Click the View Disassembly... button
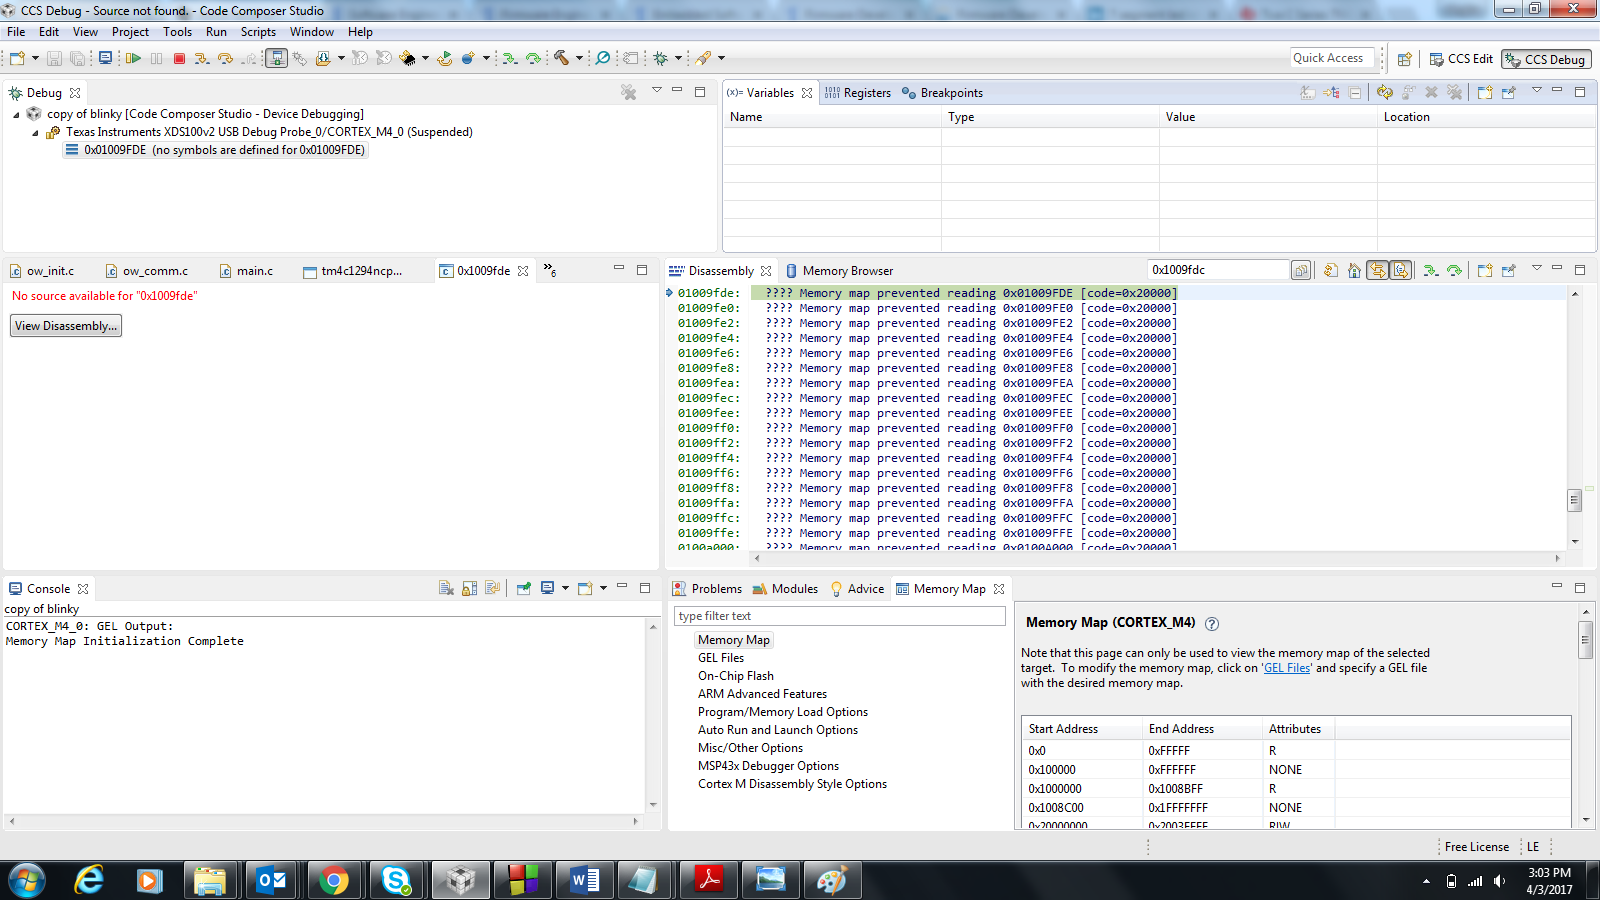 click(x=66, y=326)
